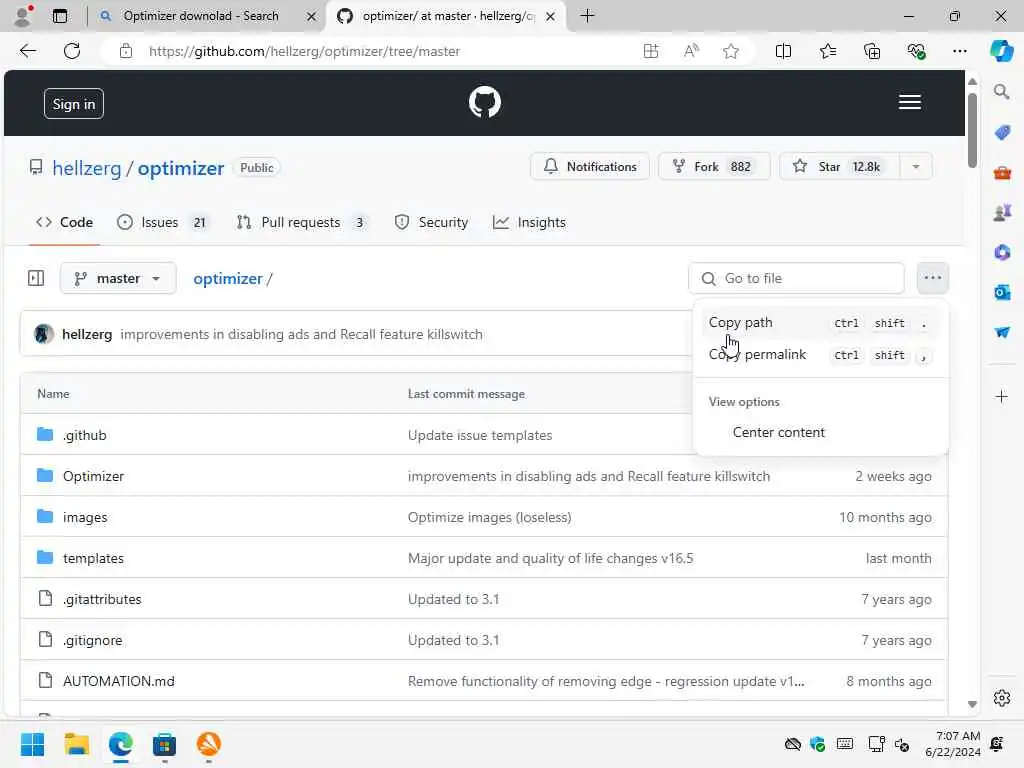This screenshot has width=1024, height=768.
Task: Open the hamburger navigation menu
Action: (x=909, y=103)
